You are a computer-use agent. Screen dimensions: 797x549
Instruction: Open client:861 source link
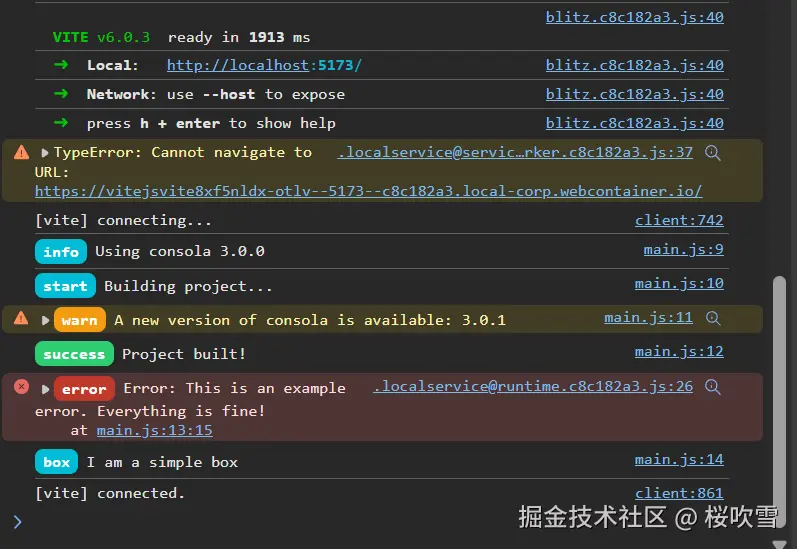tap(679, 493)
